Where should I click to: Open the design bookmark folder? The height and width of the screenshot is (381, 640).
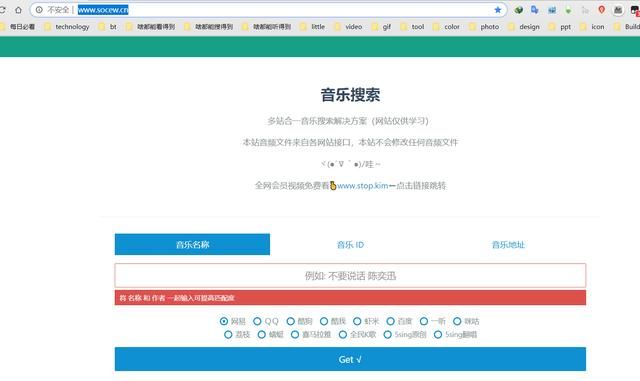click(524, 27)
